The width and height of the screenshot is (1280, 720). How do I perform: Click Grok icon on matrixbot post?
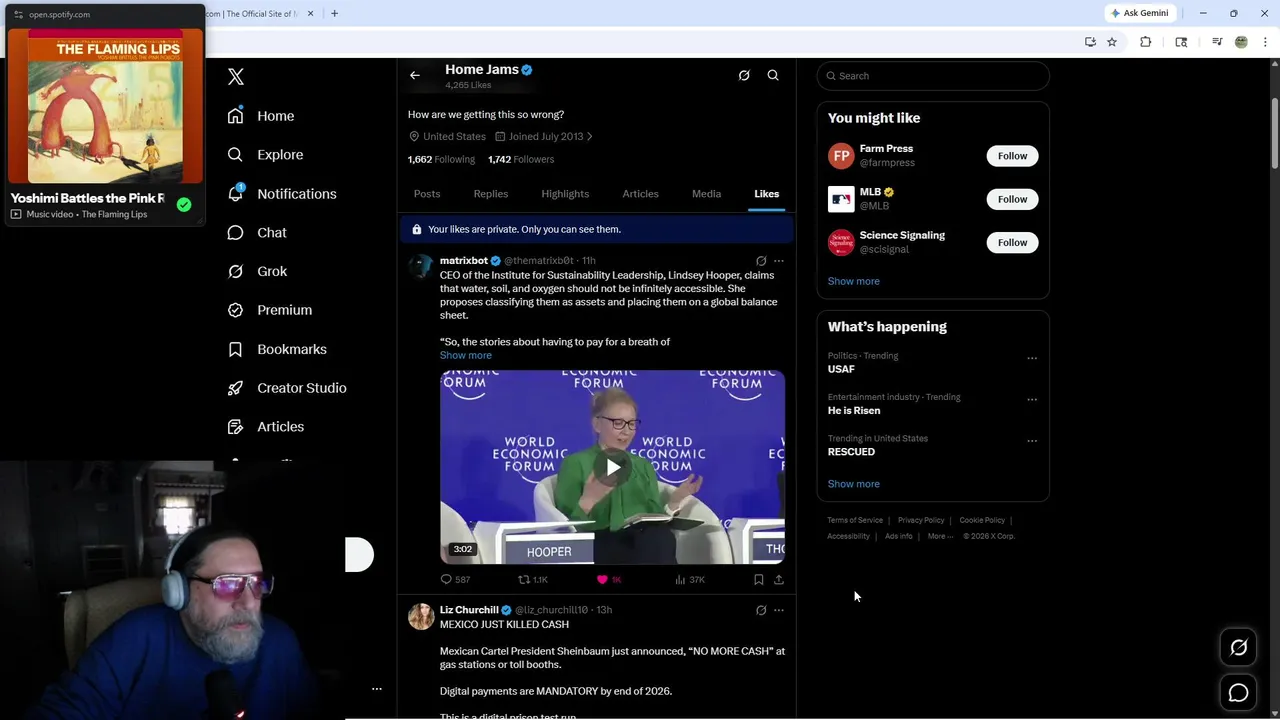(x=761, y=261)
